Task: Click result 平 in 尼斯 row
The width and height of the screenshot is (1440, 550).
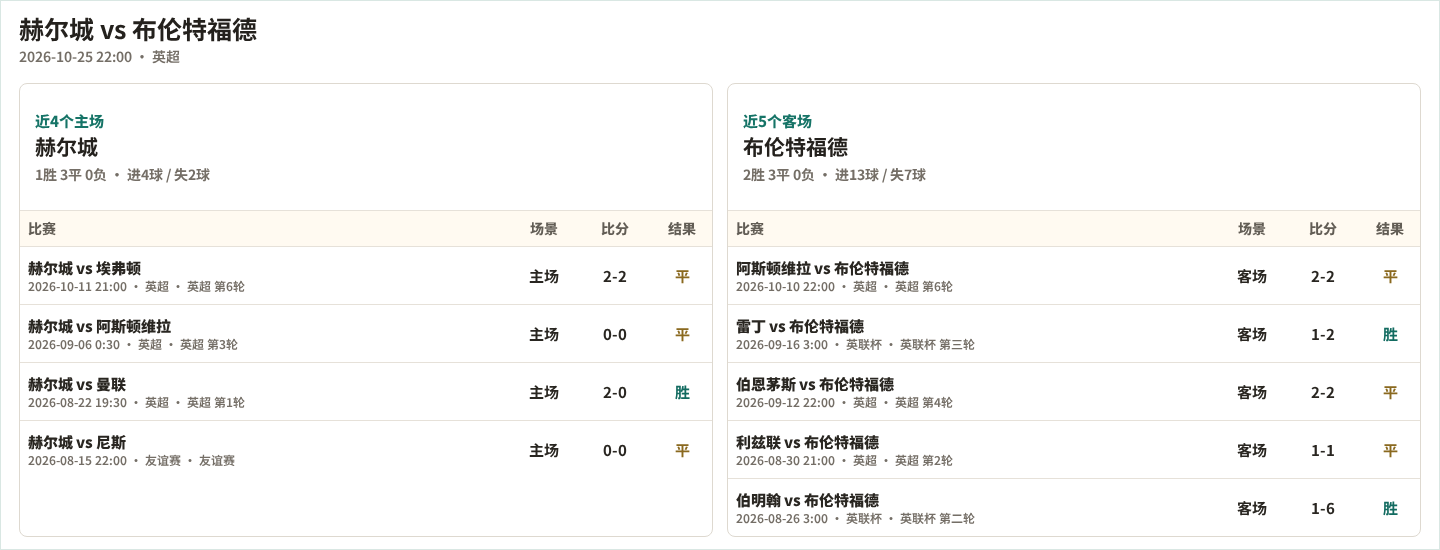Action: tap(682, 450)
